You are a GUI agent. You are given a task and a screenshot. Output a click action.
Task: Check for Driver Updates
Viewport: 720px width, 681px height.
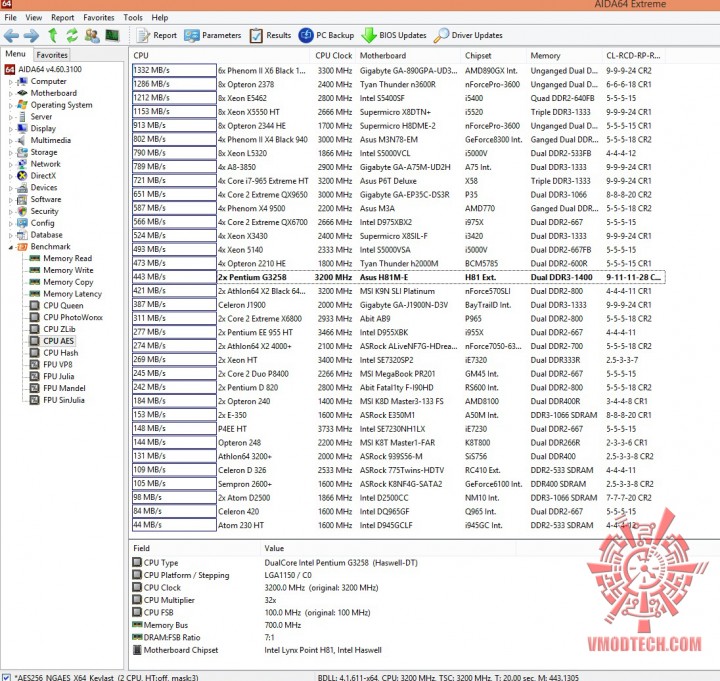coord(468,35)
